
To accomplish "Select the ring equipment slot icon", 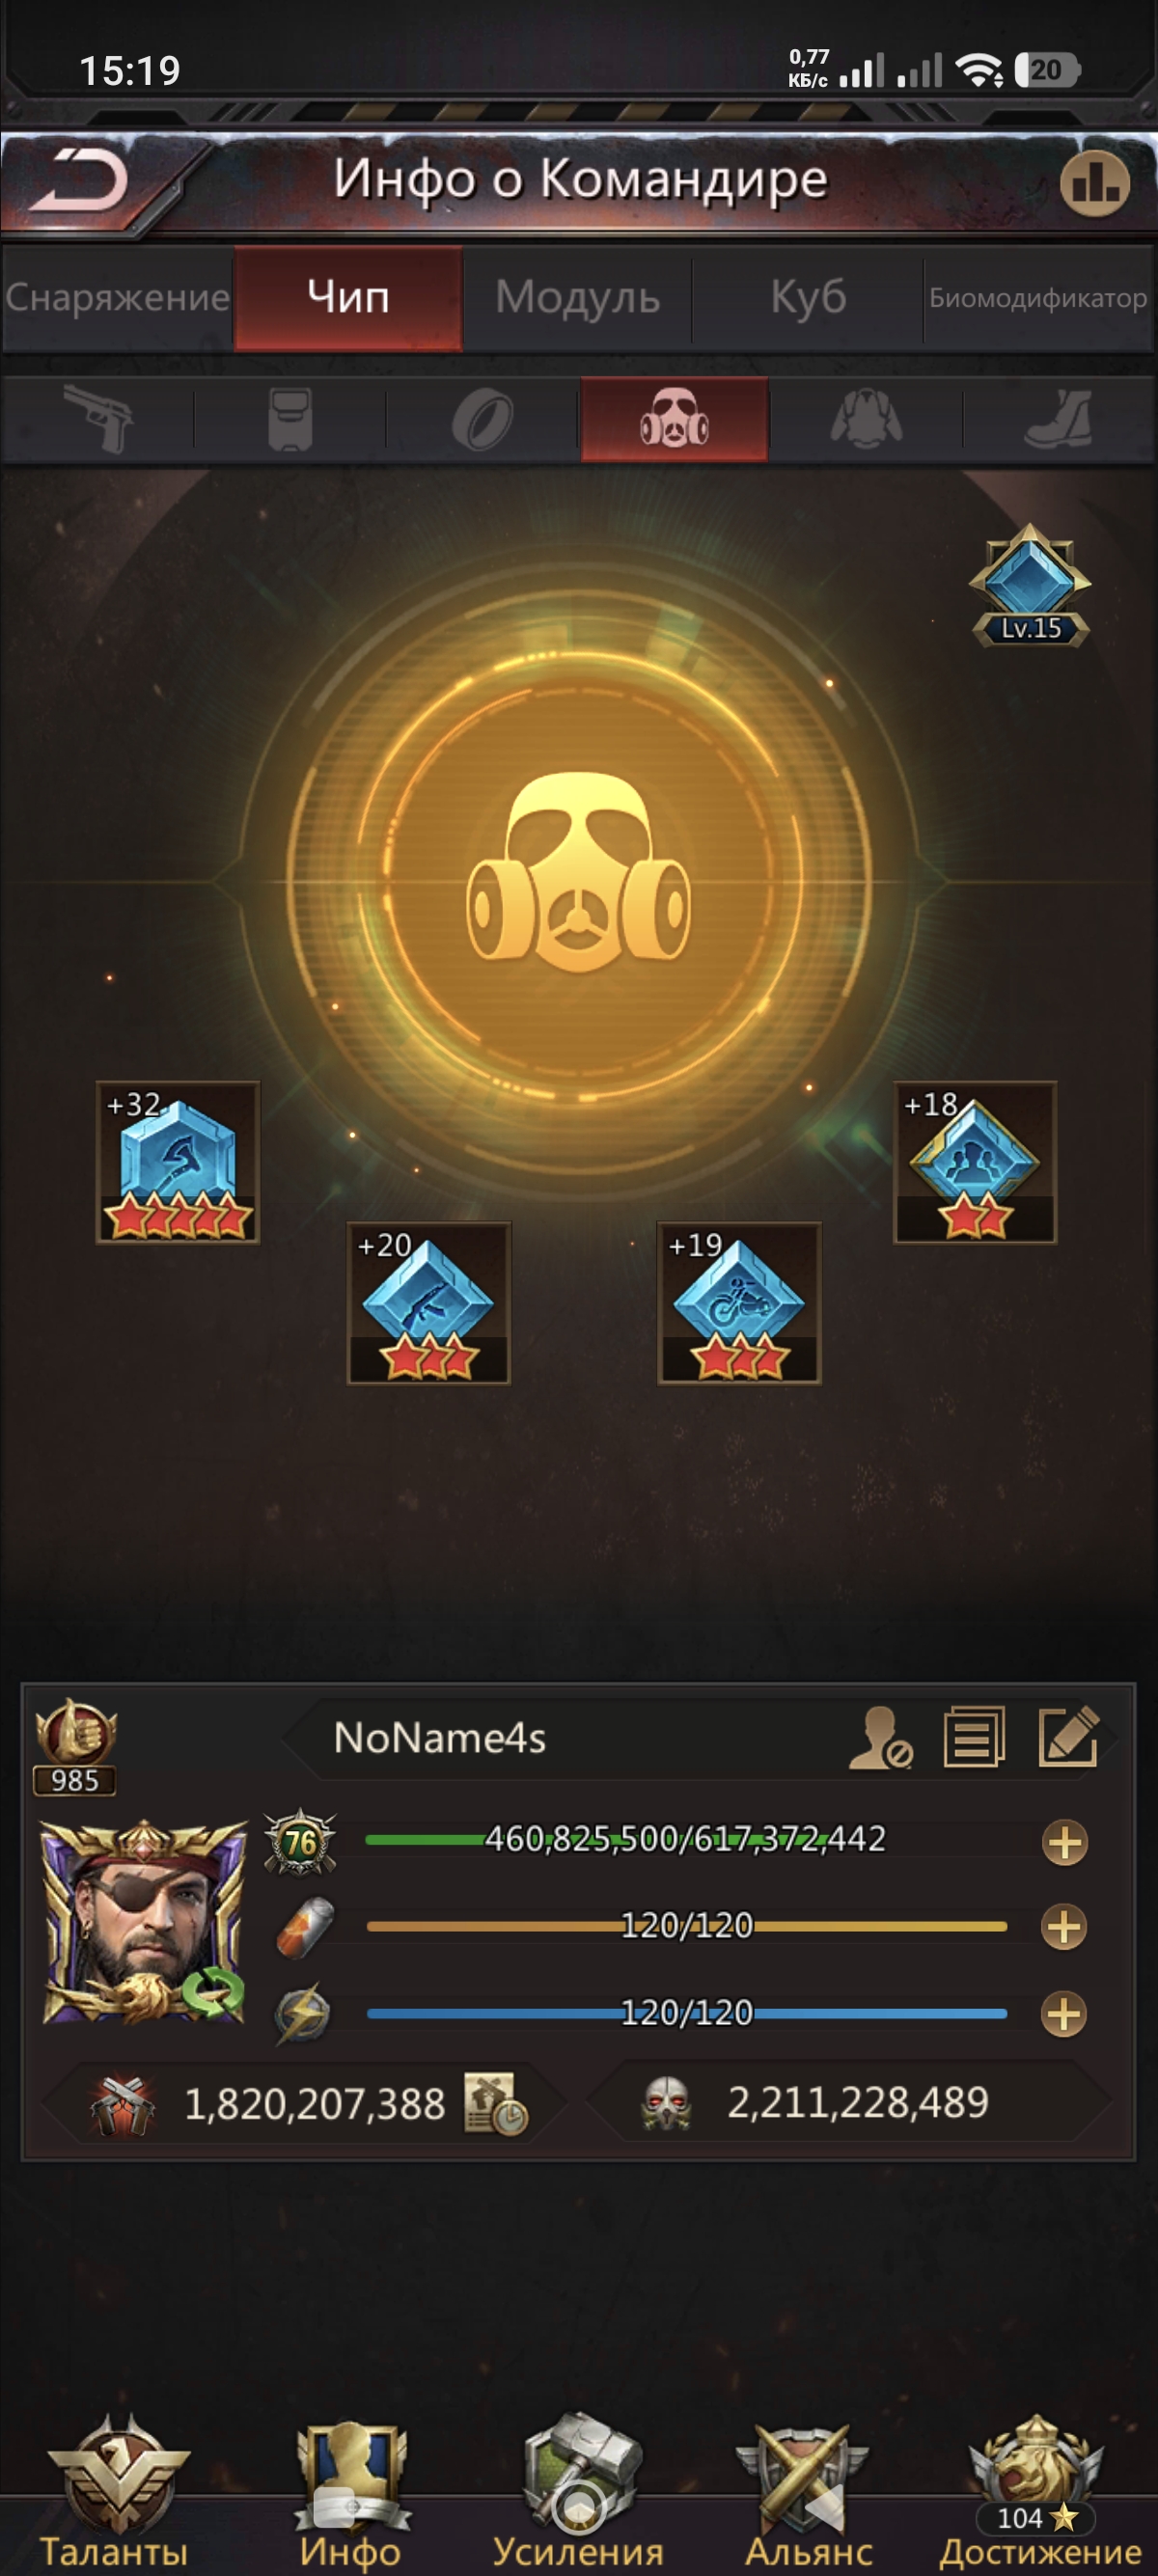I will (482, 419).
